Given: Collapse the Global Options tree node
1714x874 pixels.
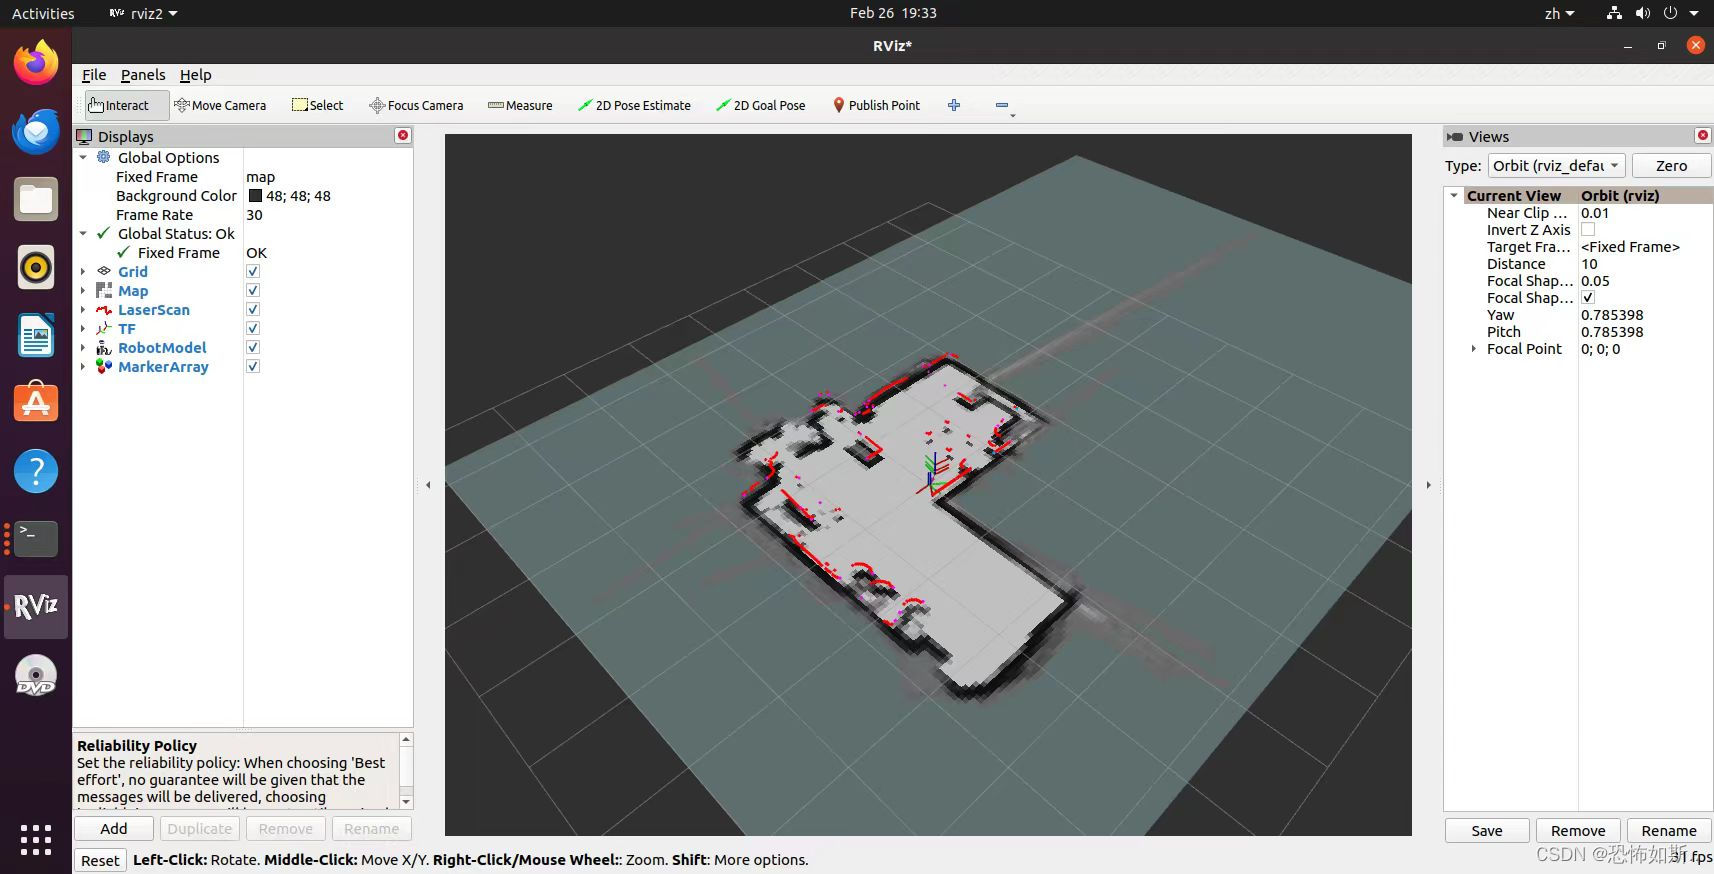Looking at the screenshot, I should click(x=83, y=157).
